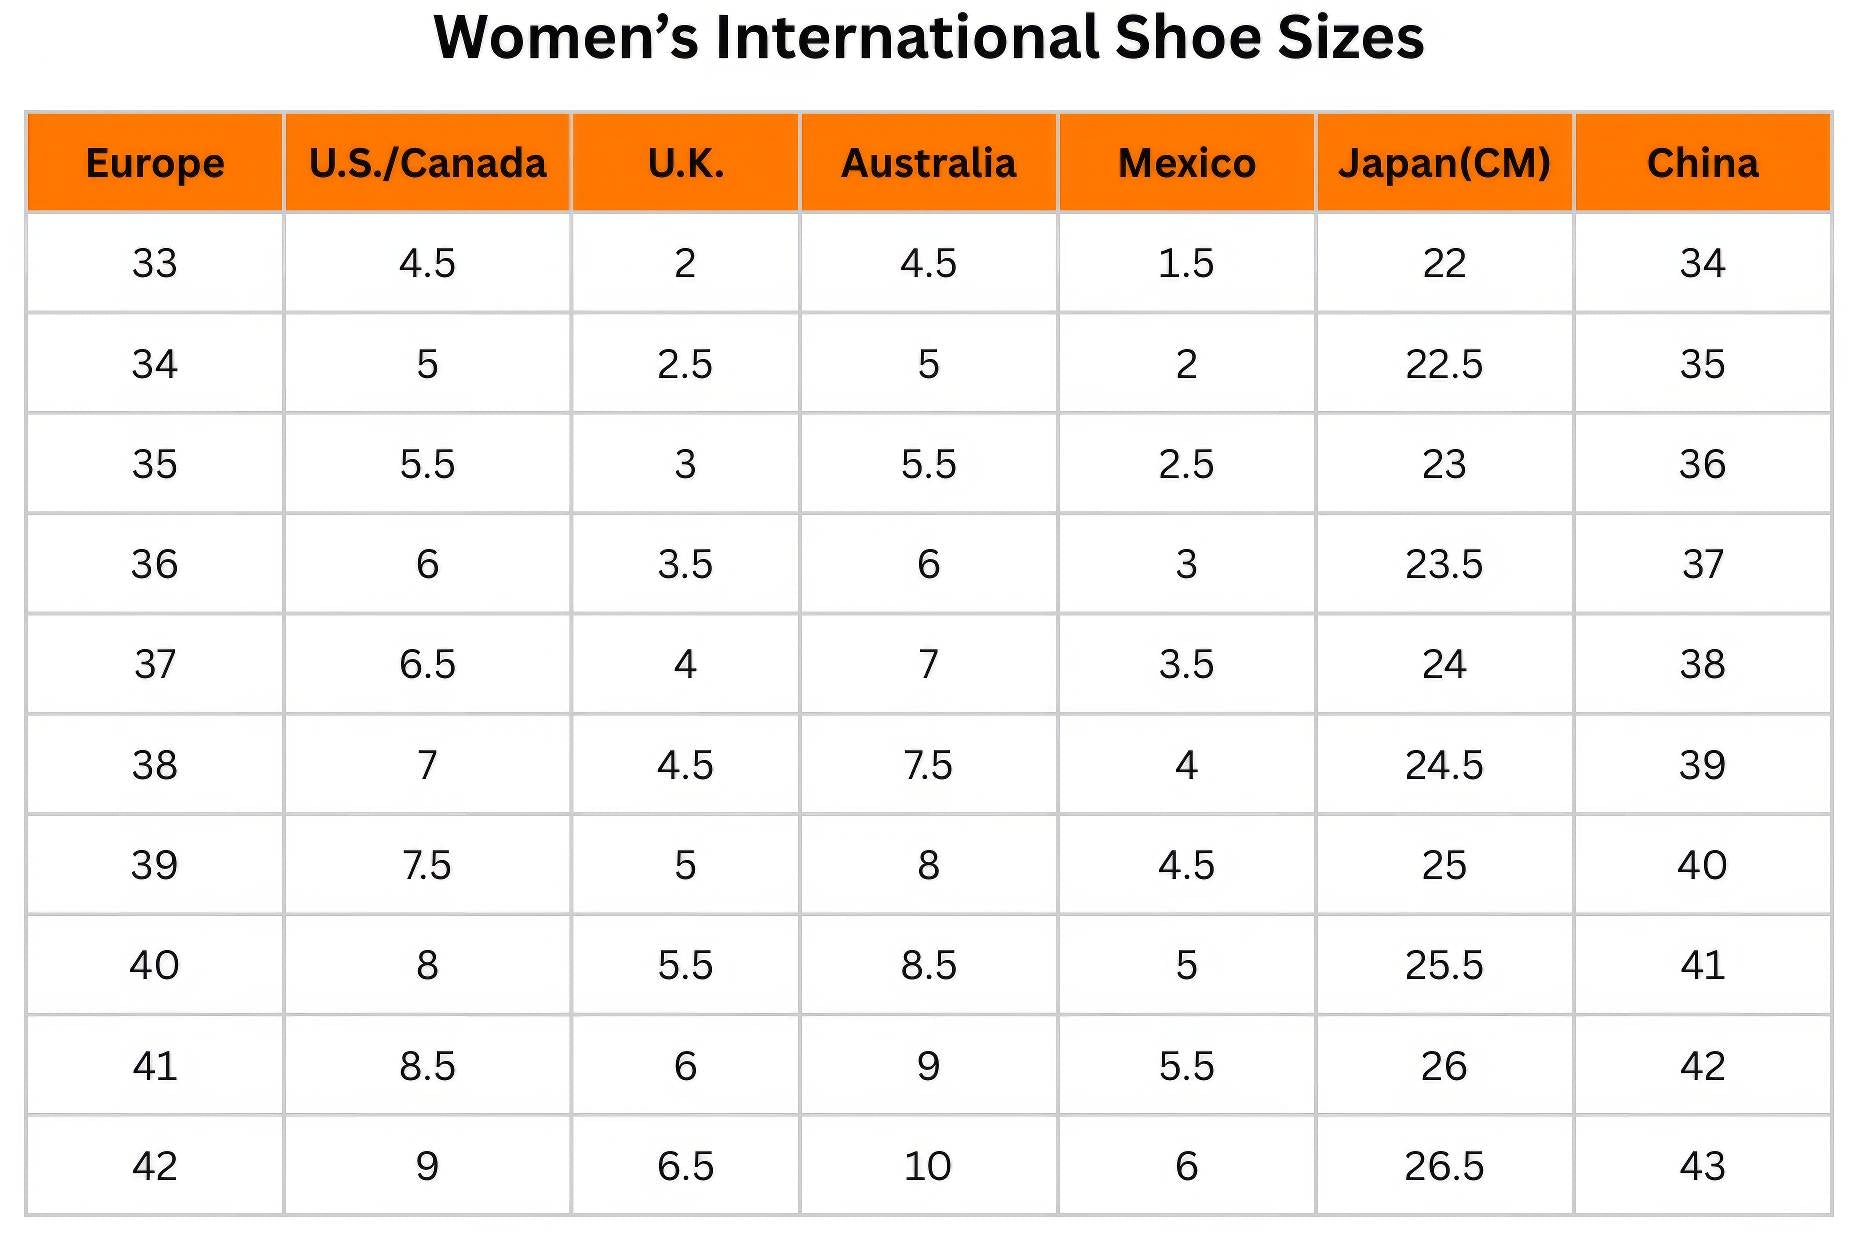Select Europe size 33 cell
The image size is (1862, 1242).
click(155, 263)
